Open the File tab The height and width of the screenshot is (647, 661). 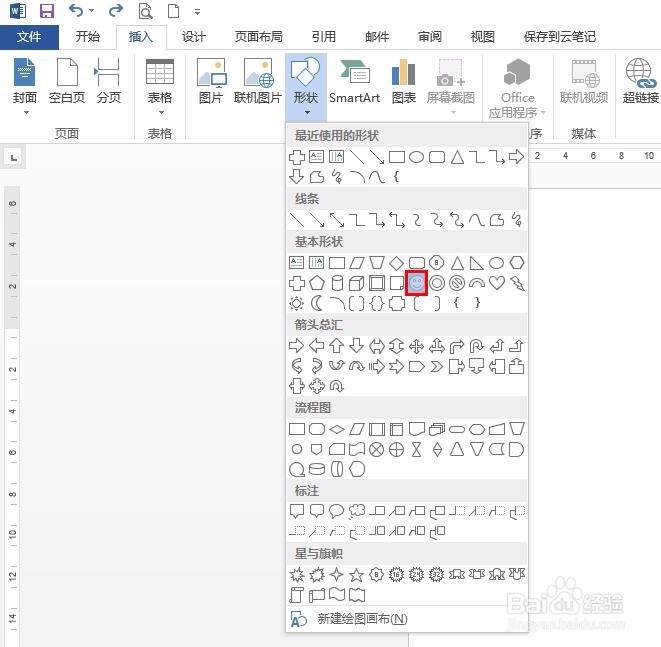click(x=29, y=37)
